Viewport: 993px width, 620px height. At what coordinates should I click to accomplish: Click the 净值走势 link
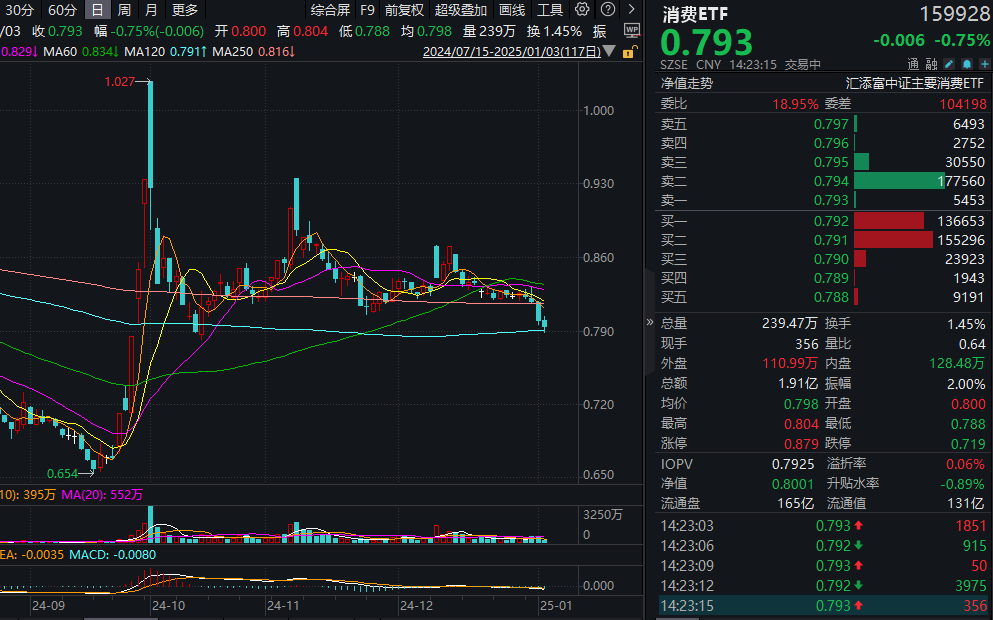686,84
